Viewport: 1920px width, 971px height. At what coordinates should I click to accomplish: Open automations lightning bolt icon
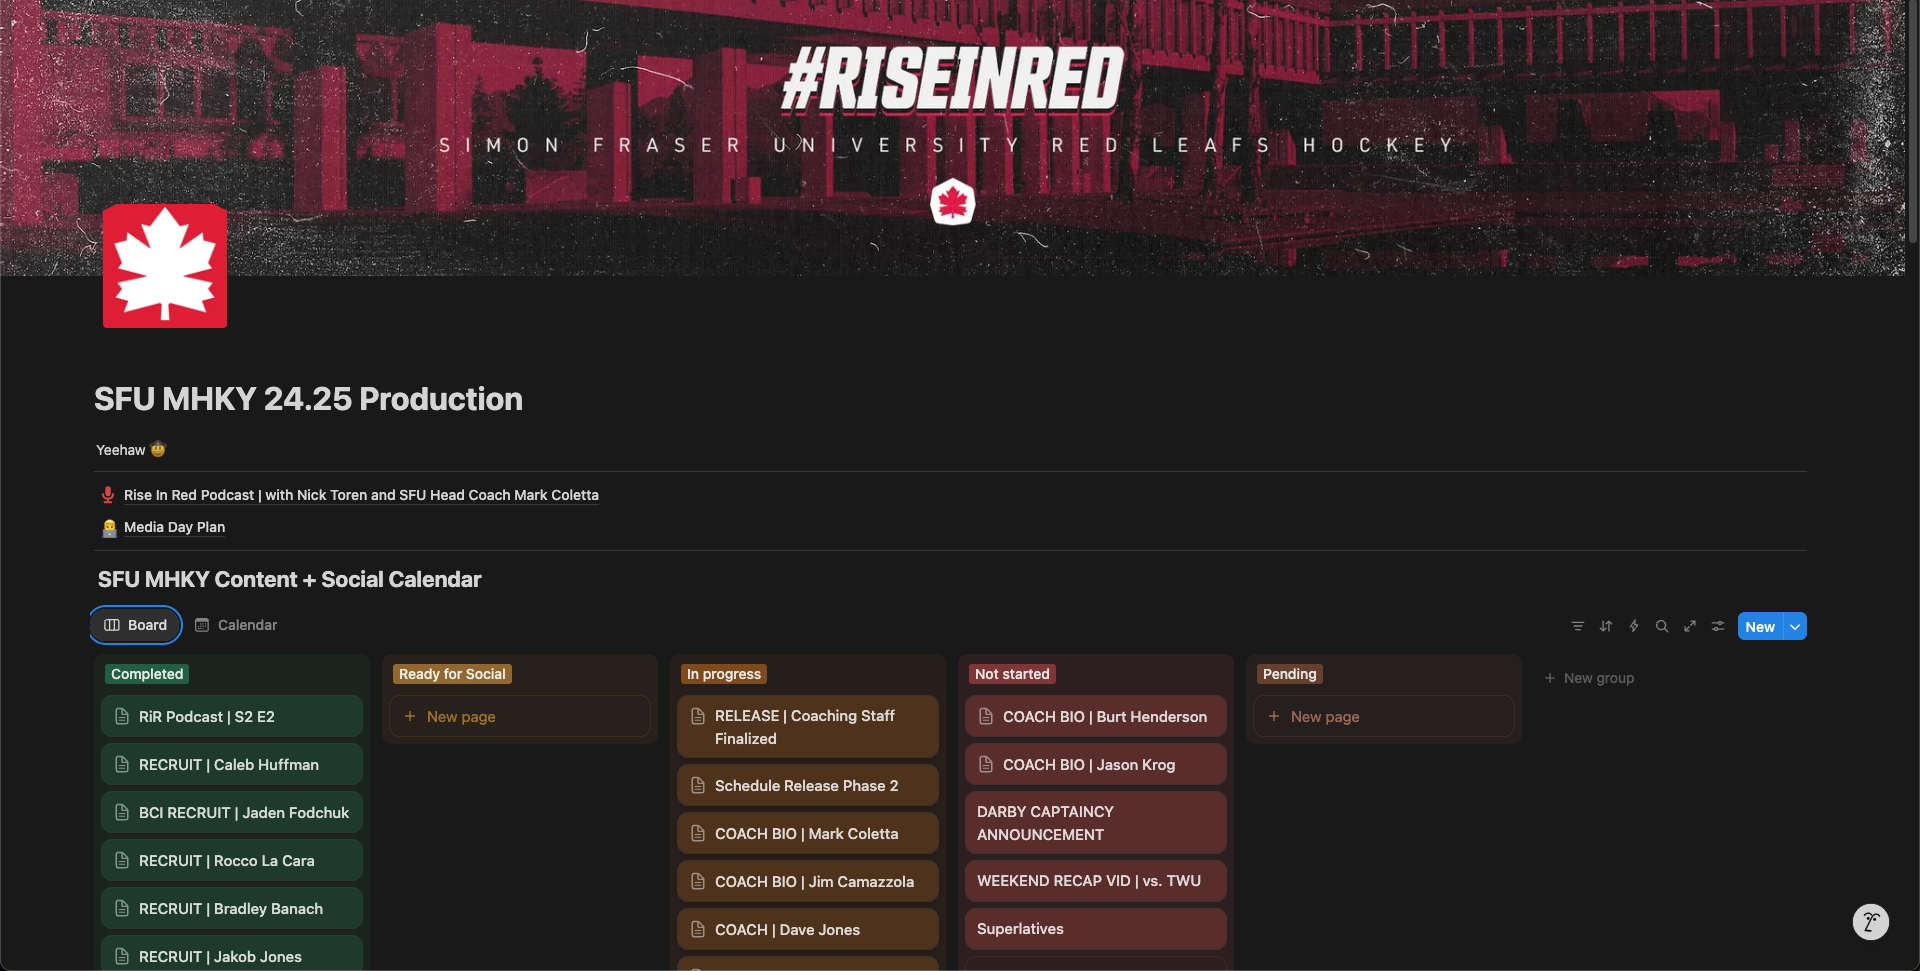pos(1634,626)
